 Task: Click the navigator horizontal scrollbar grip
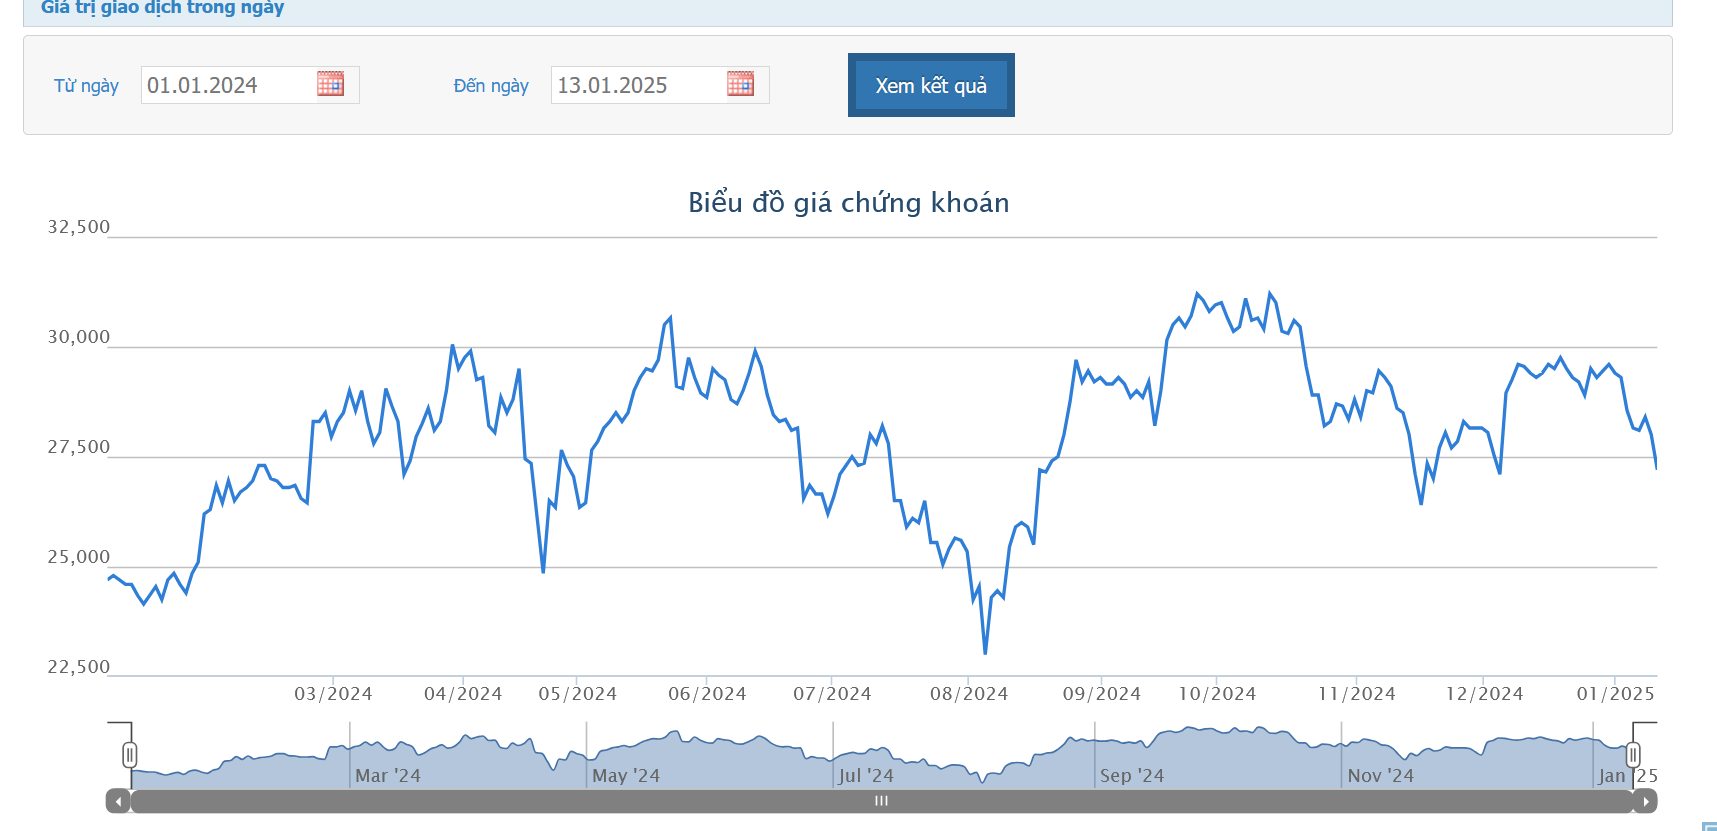pos(881,801)
